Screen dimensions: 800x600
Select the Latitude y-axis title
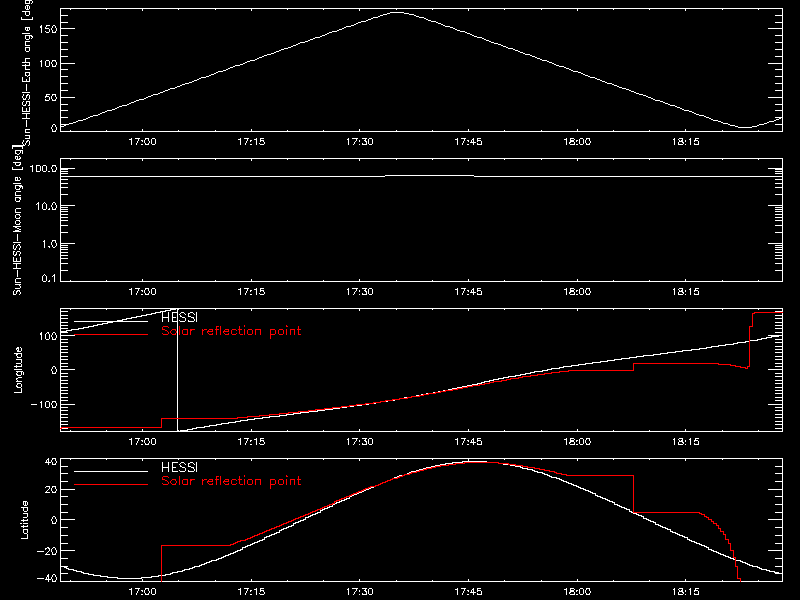point(24,520)
